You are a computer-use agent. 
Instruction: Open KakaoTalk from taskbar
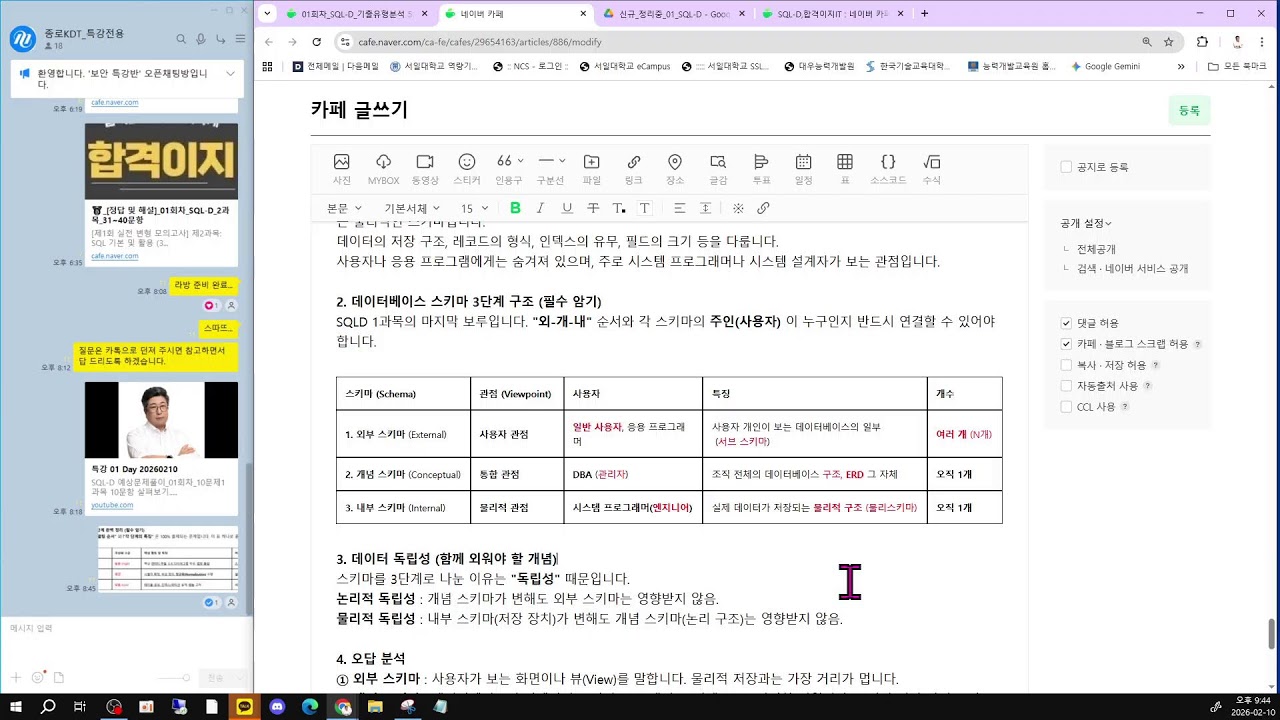(244, 706)
